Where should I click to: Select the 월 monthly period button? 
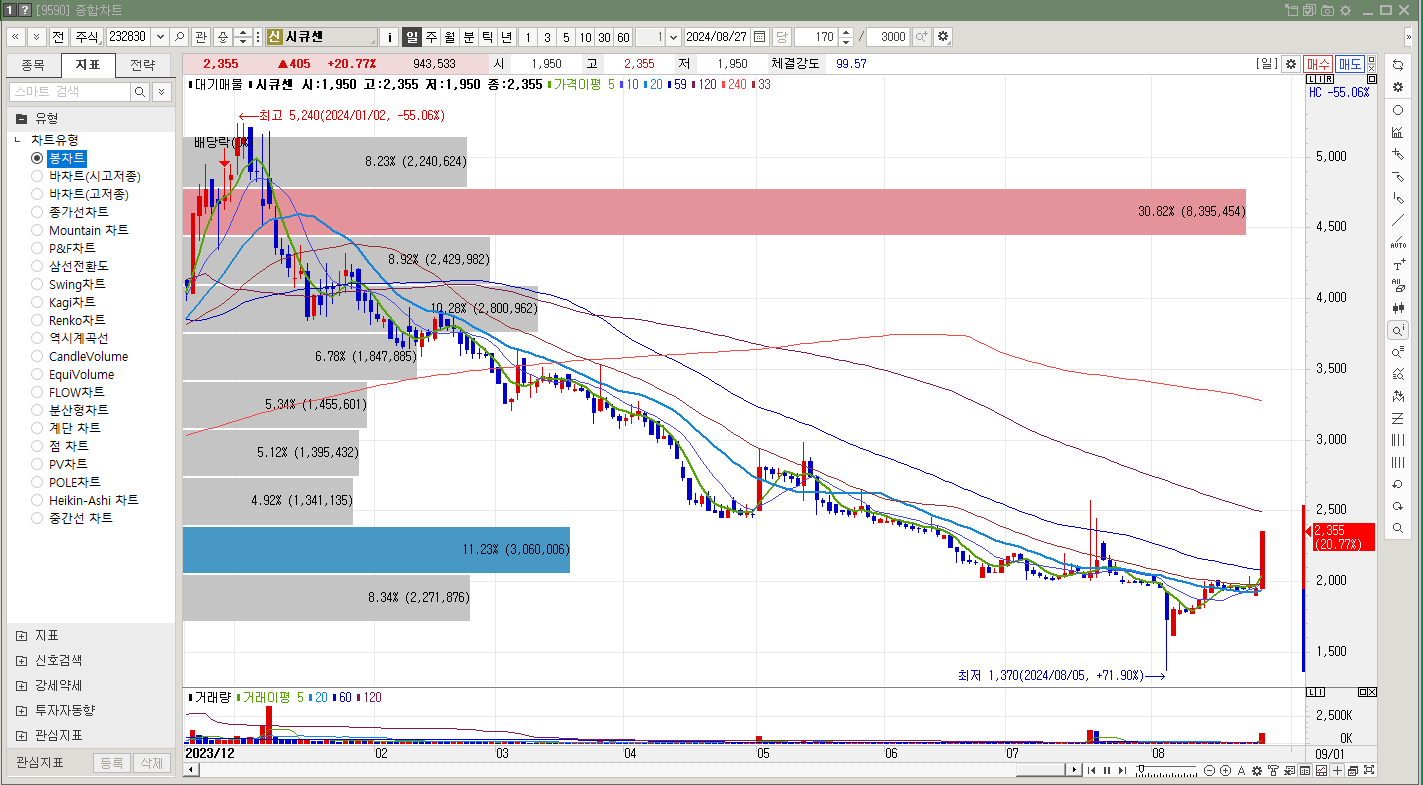pyautogui.click(x=450, y=37)
